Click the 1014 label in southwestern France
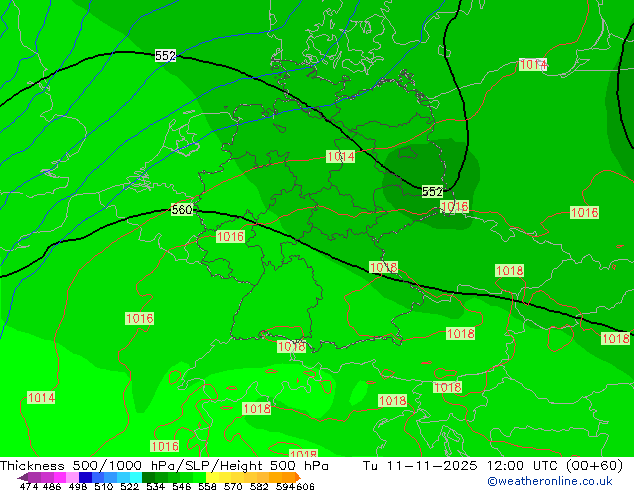The width and height of the screenshot is (634, 490). click(x=41, y=397)
